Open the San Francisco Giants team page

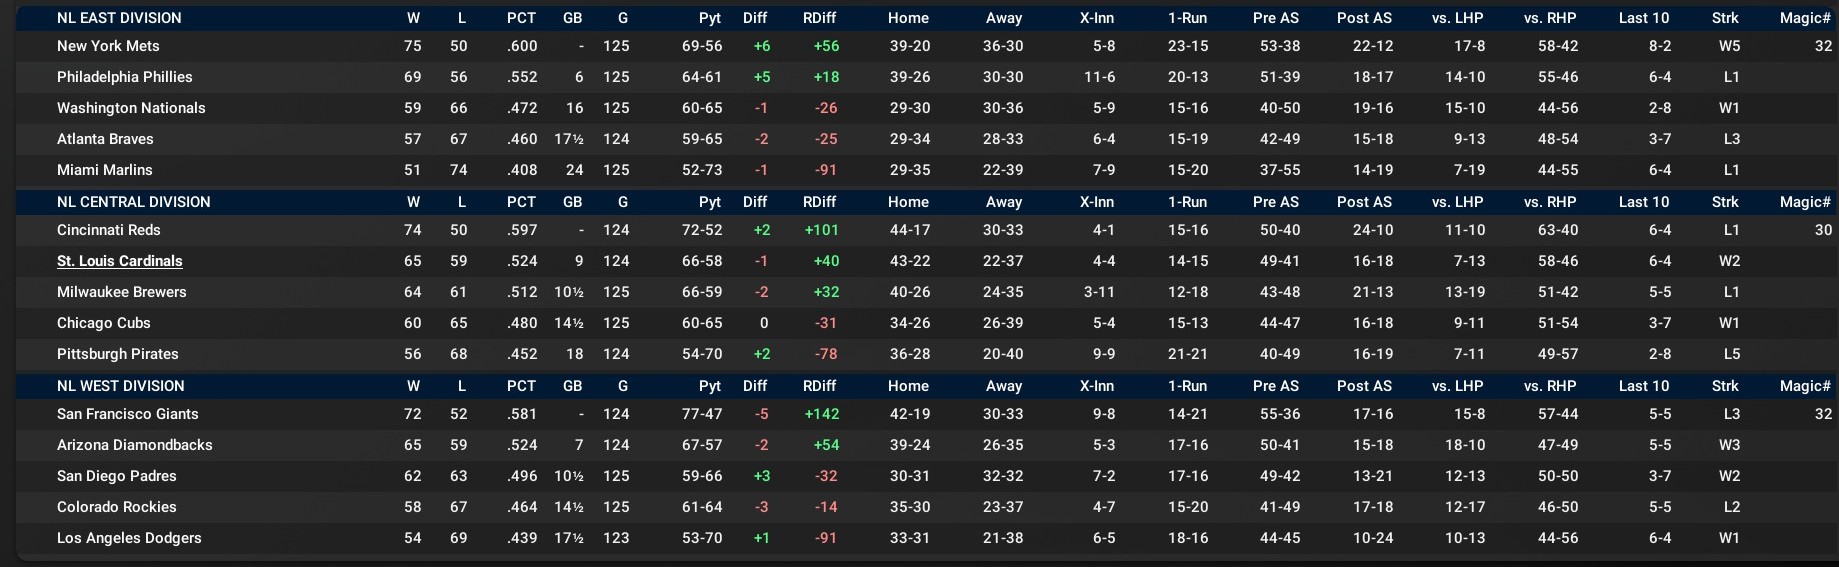pyautogui.click(x=127, y=414)
